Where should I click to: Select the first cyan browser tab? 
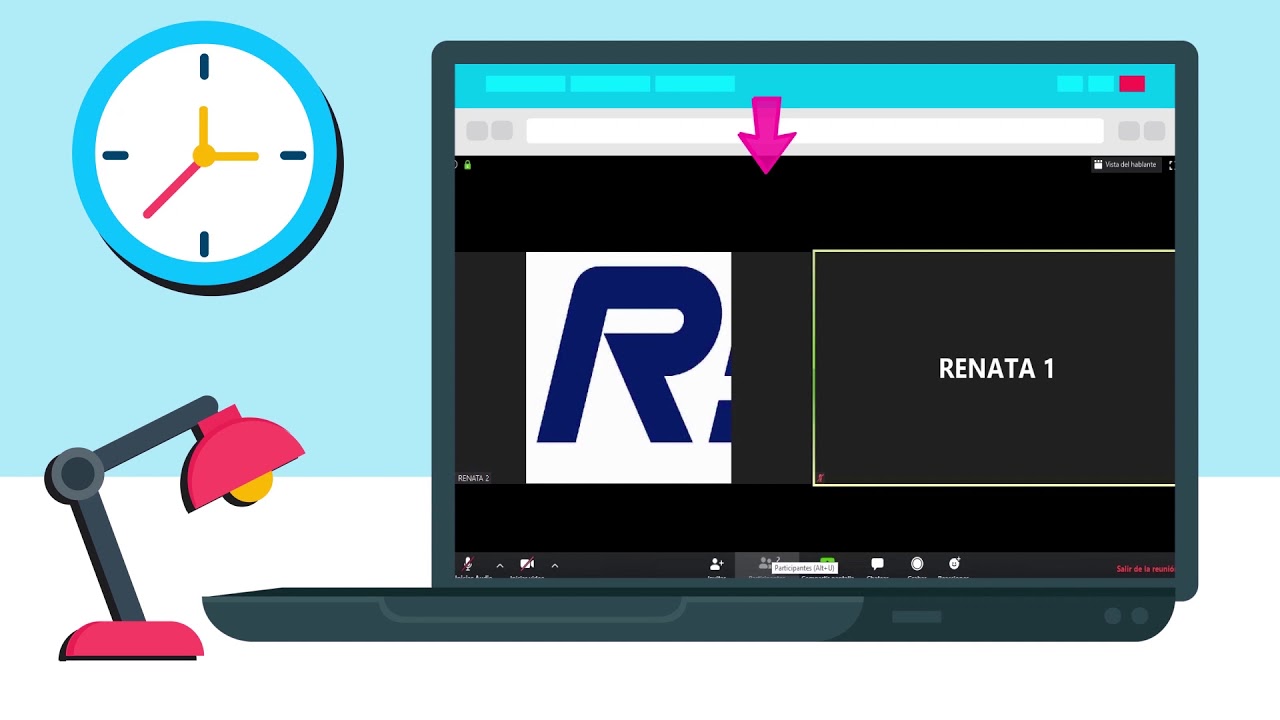coord(525,84)
